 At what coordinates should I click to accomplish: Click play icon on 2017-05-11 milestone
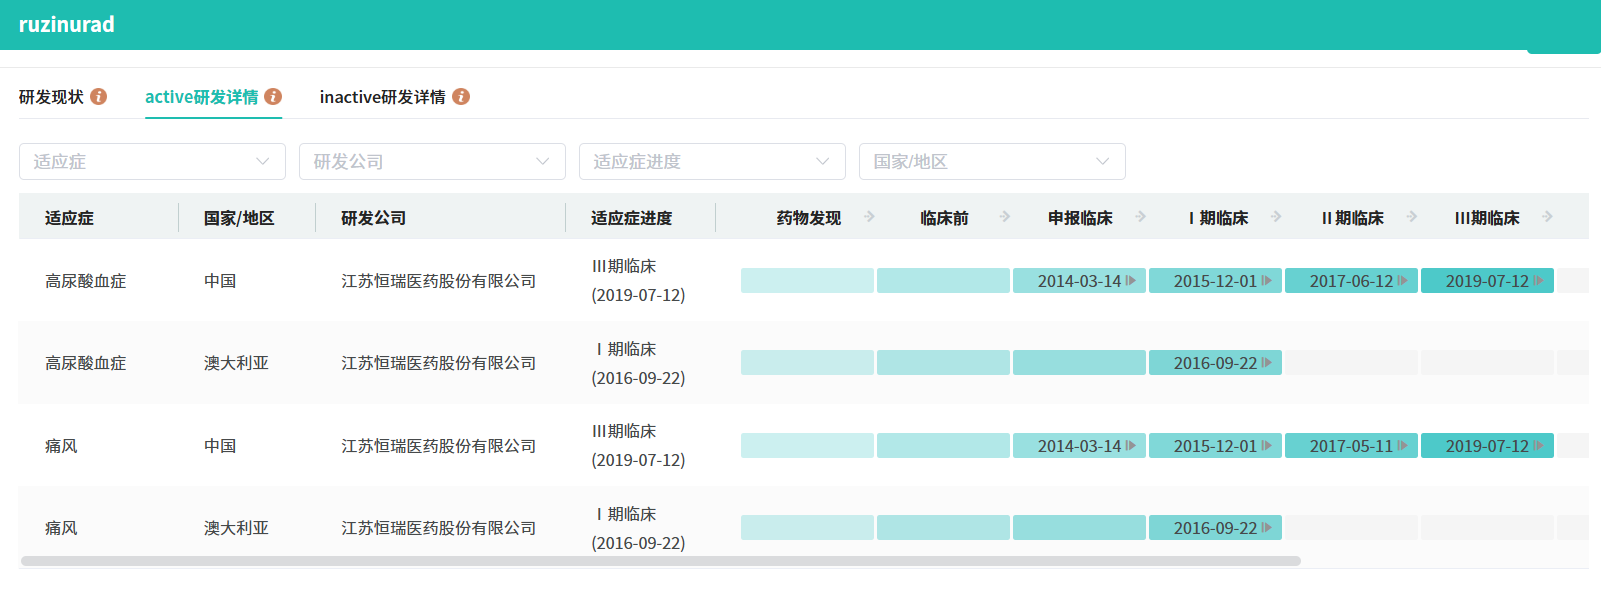click(x=1403, y=446)
